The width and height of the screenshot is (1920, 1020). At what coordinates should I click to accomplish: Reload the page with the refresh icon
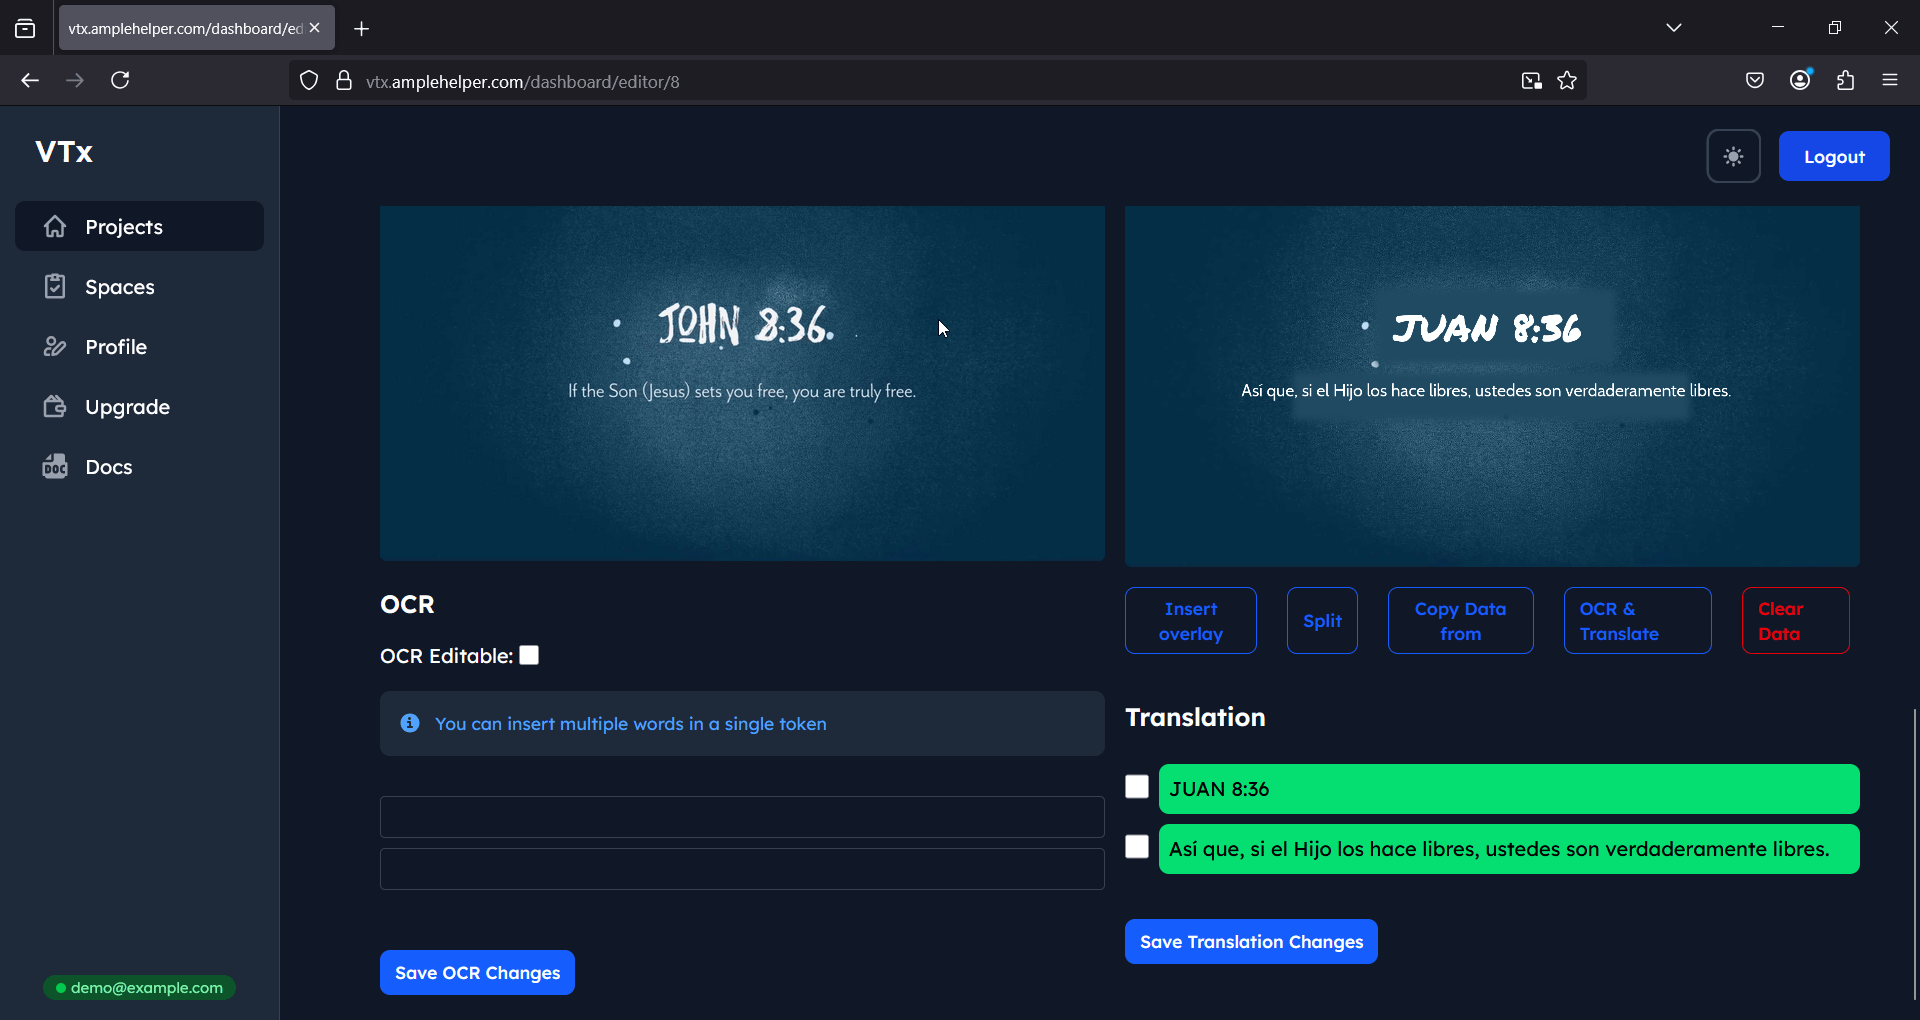tap(120, 81)
